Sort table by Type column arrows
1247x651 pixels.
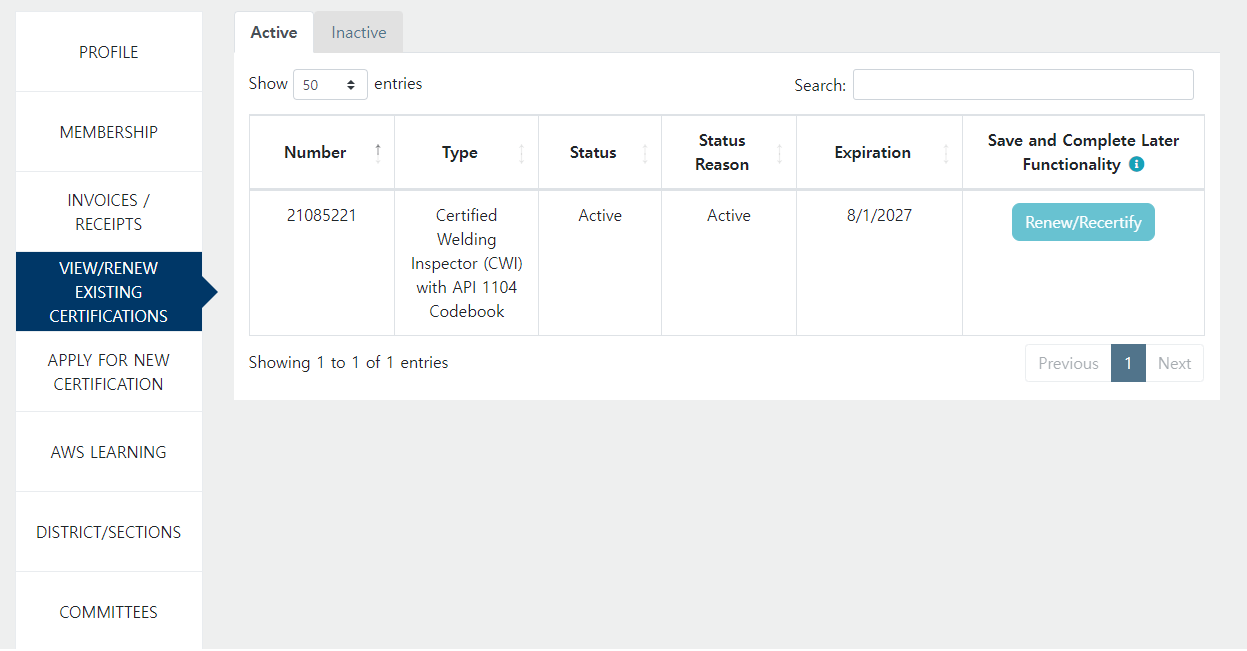[x=521, y=153]
